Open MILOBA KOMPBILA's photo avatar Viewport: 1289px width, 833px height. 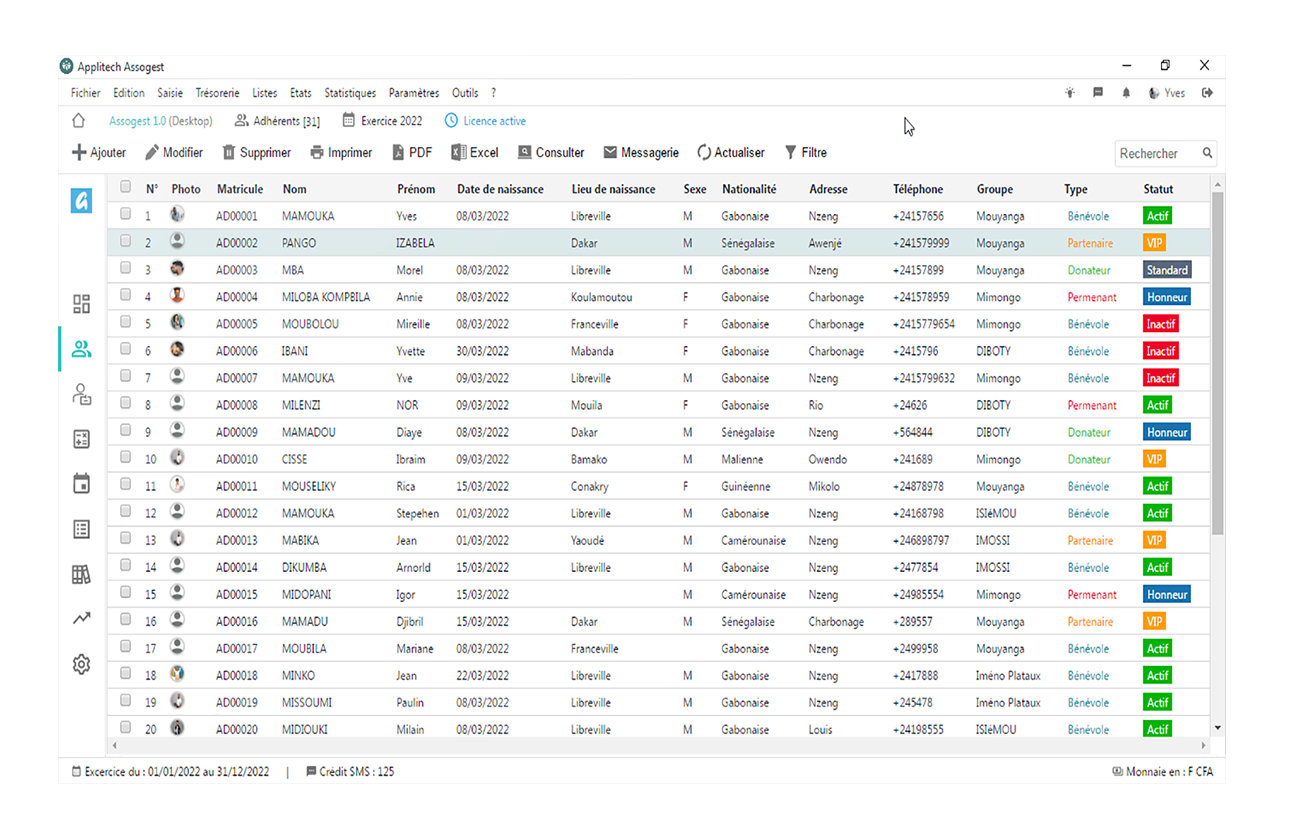[178, 295]
